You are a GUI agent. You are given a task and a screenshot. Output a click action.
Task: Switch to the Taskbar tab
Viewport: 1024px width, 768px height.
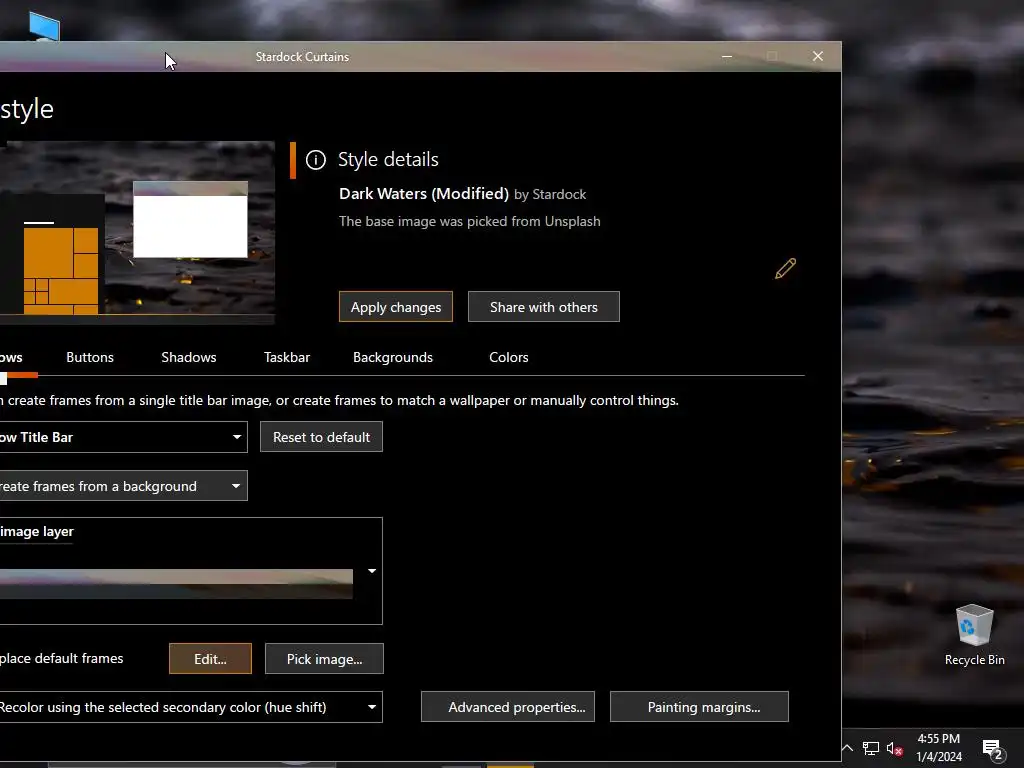click(287, 357)
